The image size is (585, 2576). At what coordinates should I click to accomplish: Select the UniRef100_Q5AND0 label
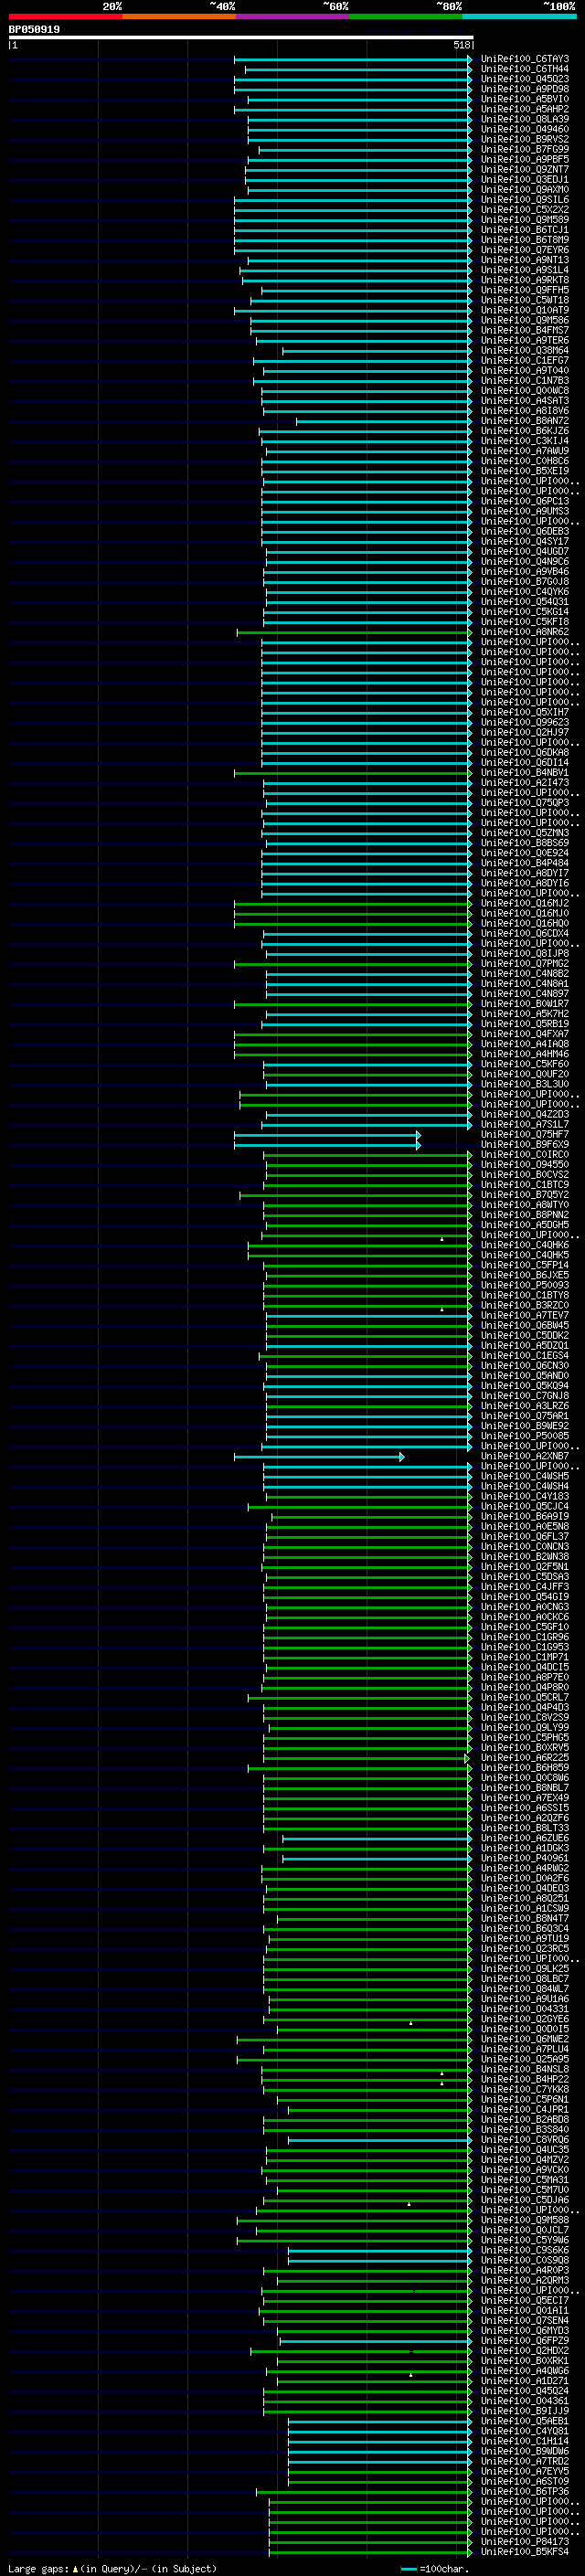click(x=525, y=1375)
